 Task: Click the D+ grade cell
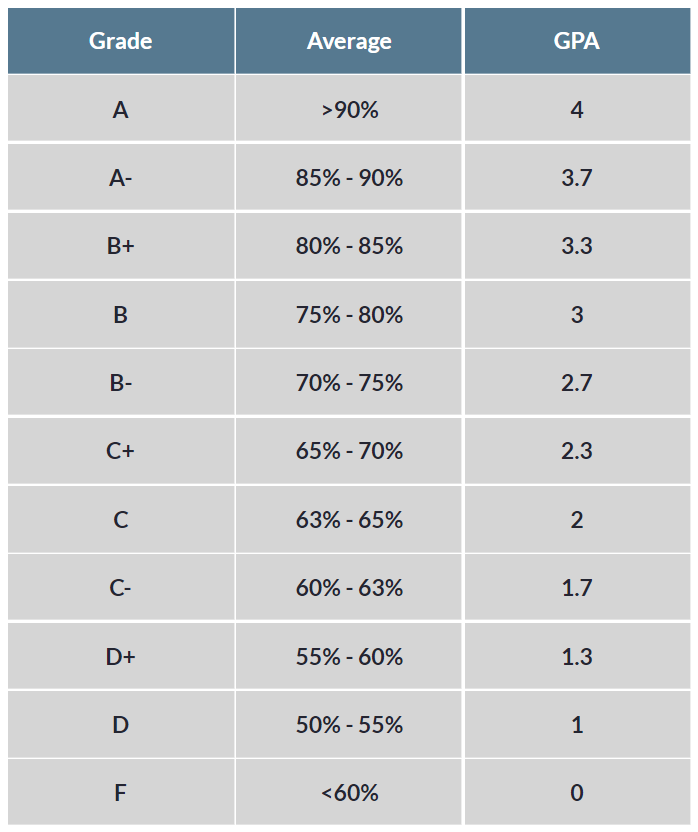pos(120,657)
